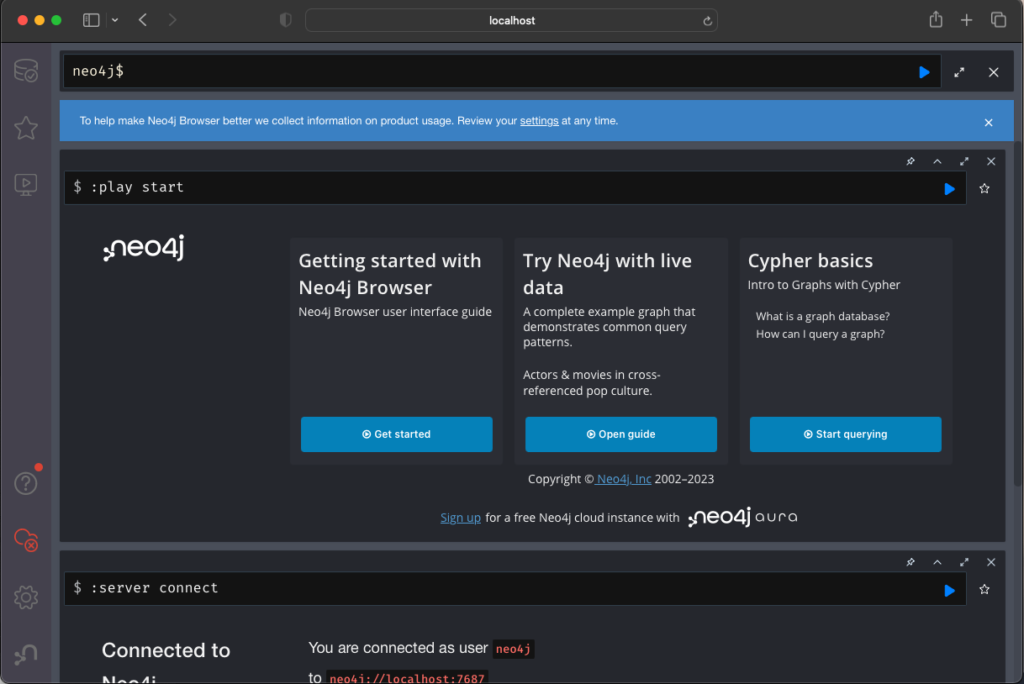
Task: Open the Database Information sidebar icon
Action: click(x=26, y=71)
